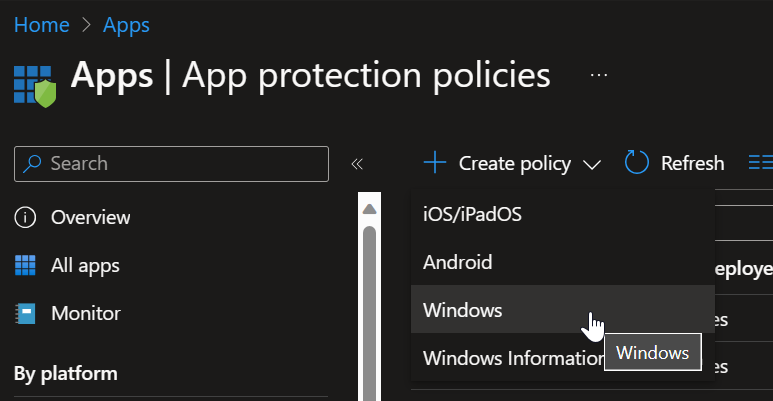Click the sidebar scrollbar up arrow

coord(369,209)
